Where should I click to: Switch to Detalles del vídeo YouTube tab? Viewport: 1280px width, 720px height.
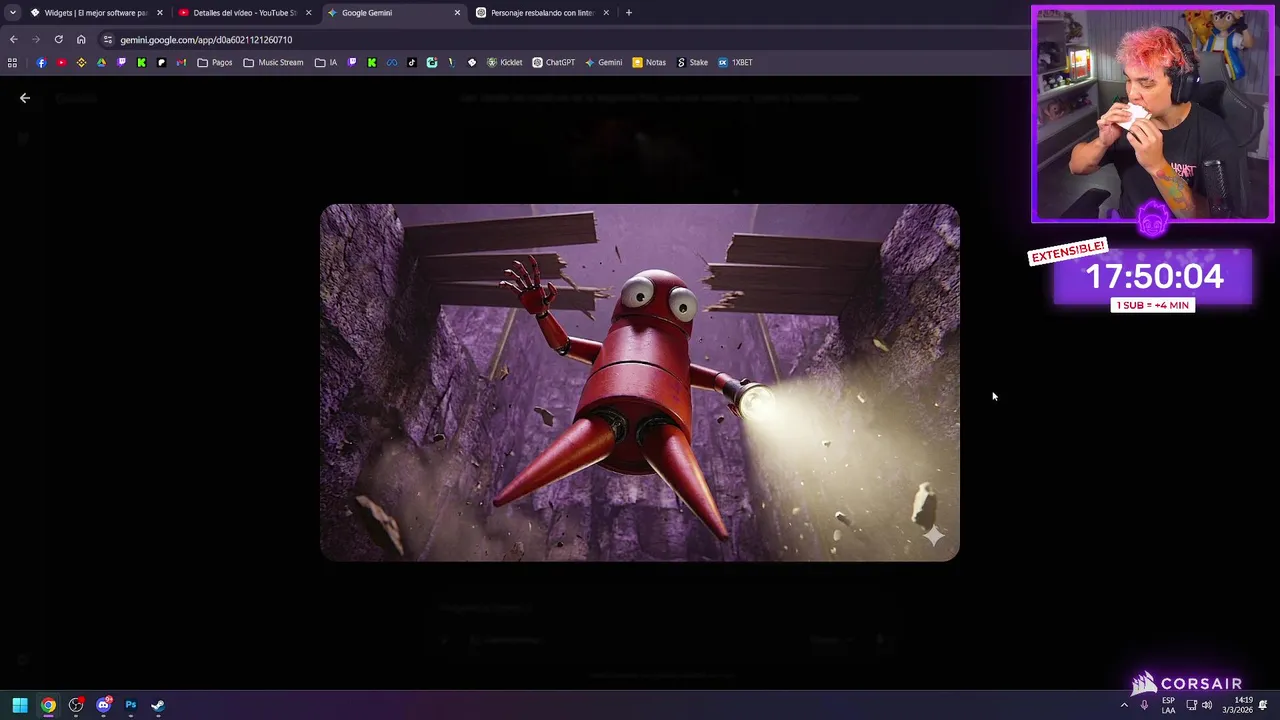point(237,13)
